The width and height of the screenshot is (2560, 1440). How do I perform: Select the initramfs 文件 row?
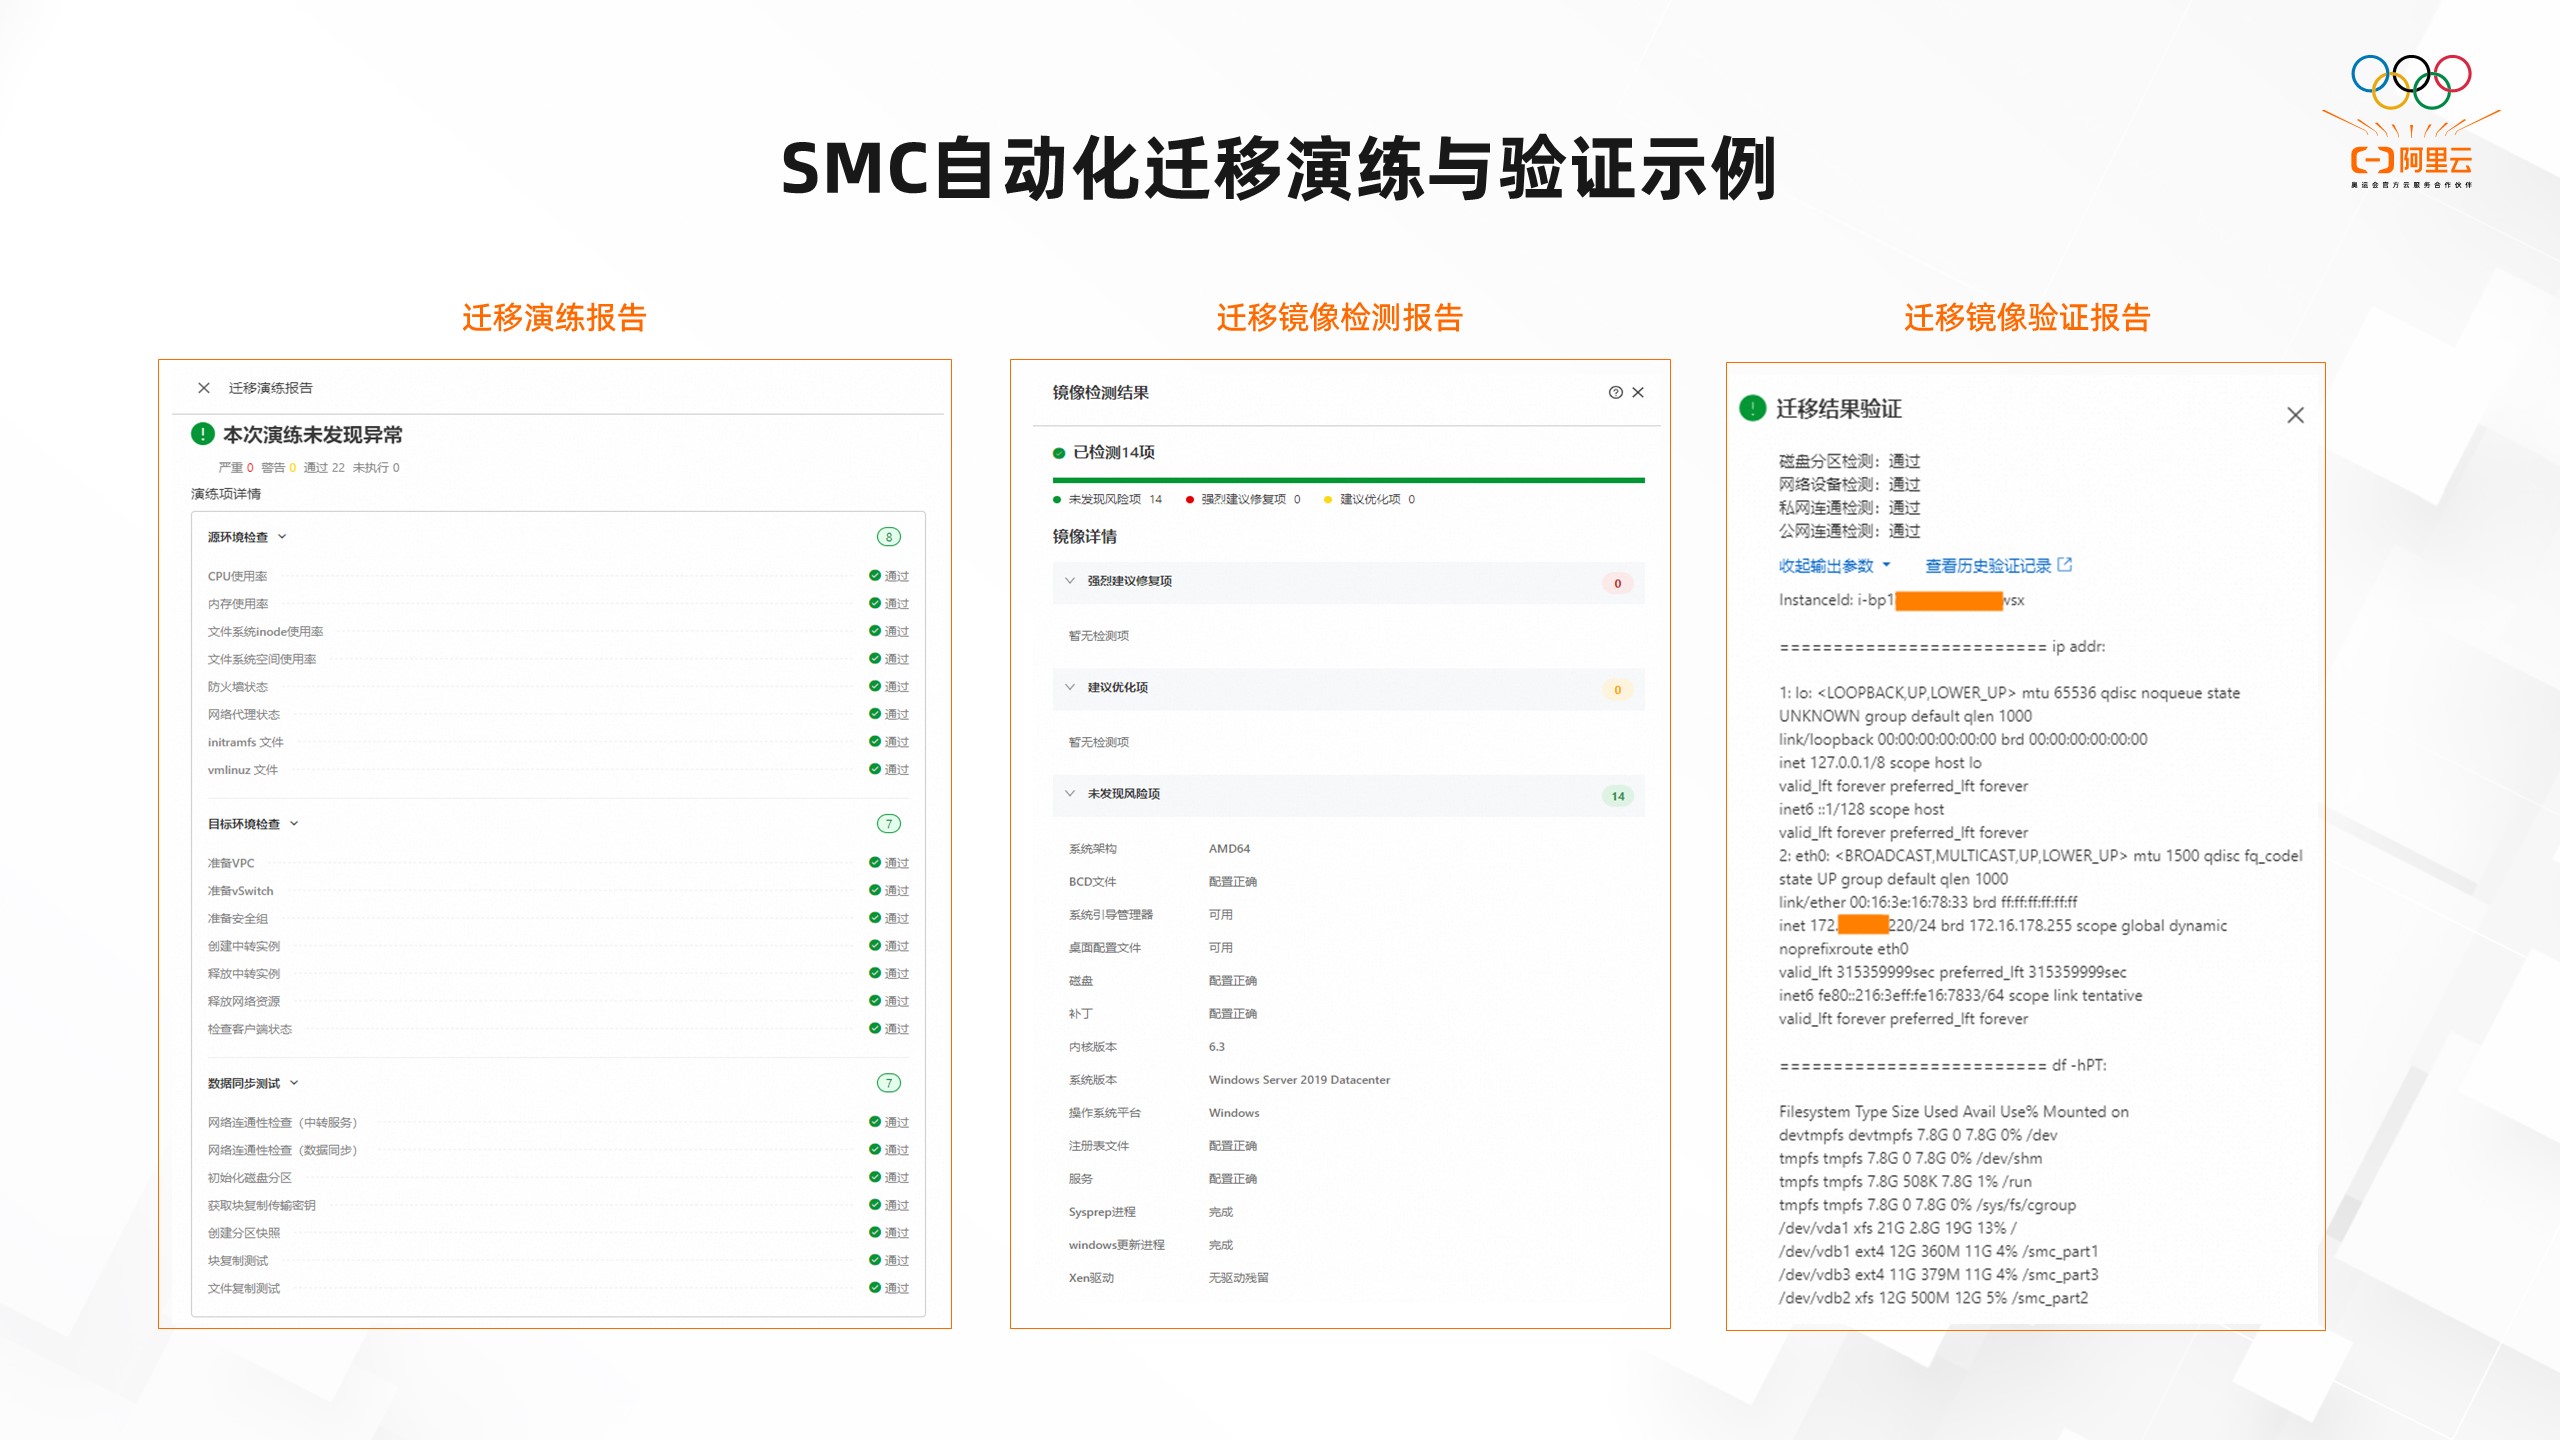558,742
